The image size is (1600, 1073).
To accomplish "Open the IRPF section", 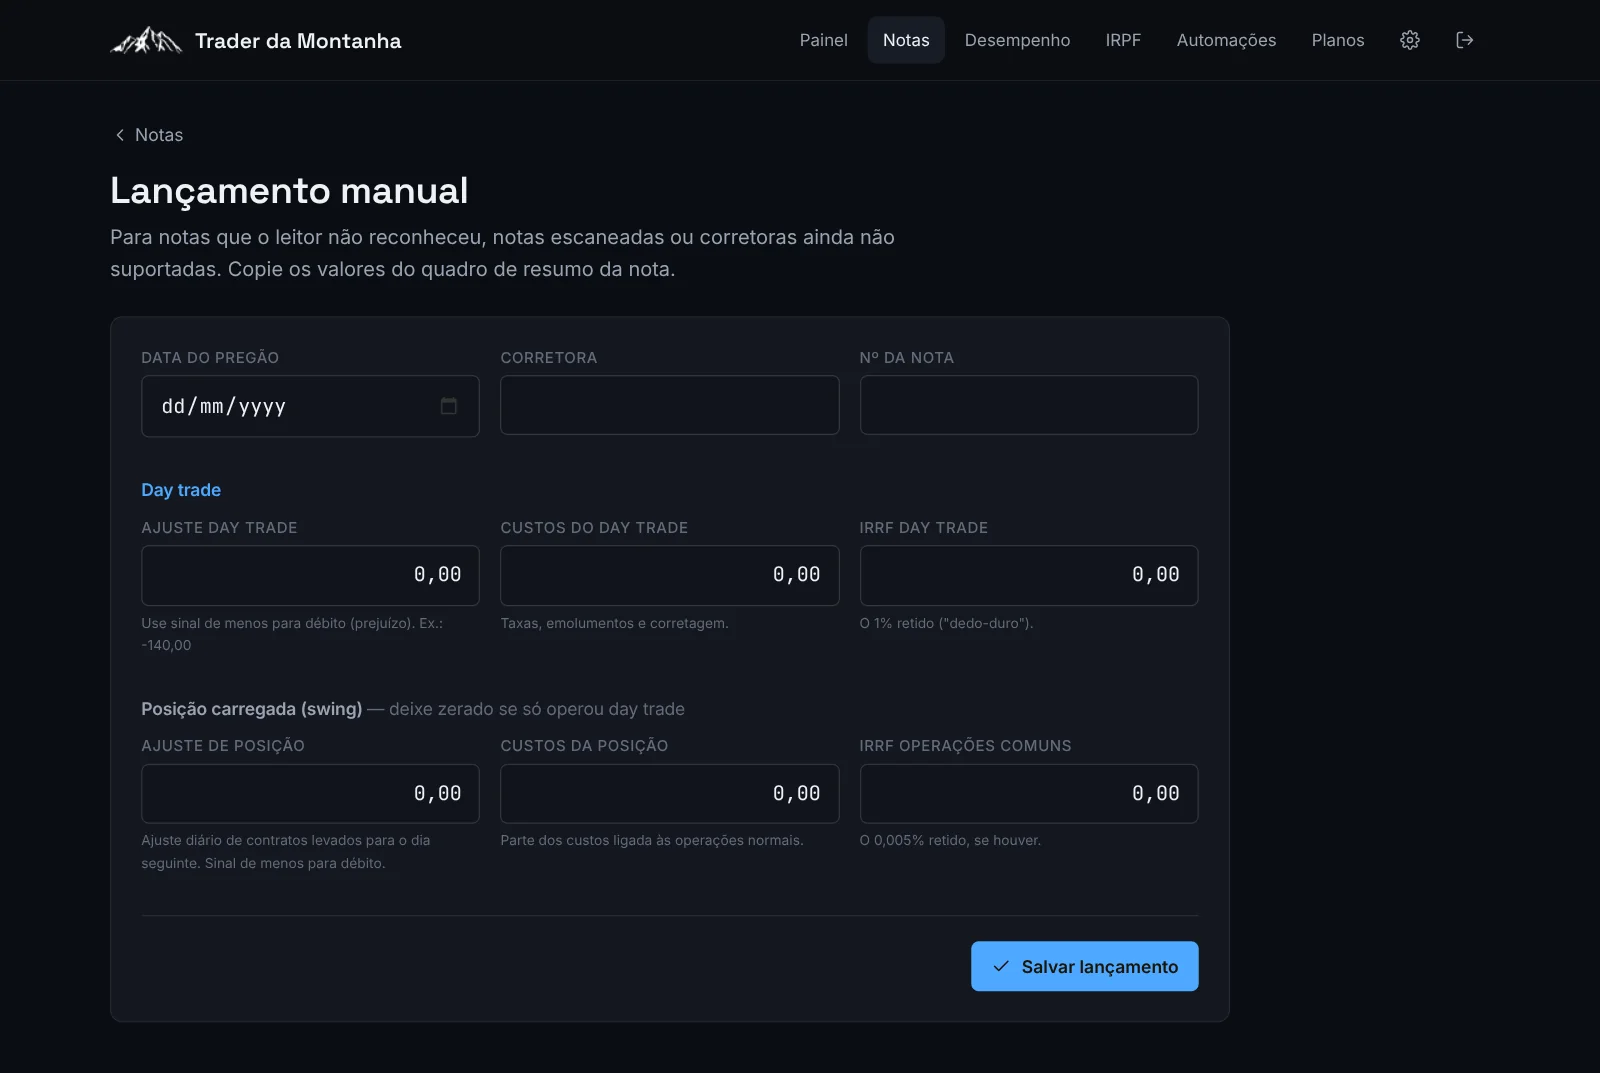I will pos(1123,40).
